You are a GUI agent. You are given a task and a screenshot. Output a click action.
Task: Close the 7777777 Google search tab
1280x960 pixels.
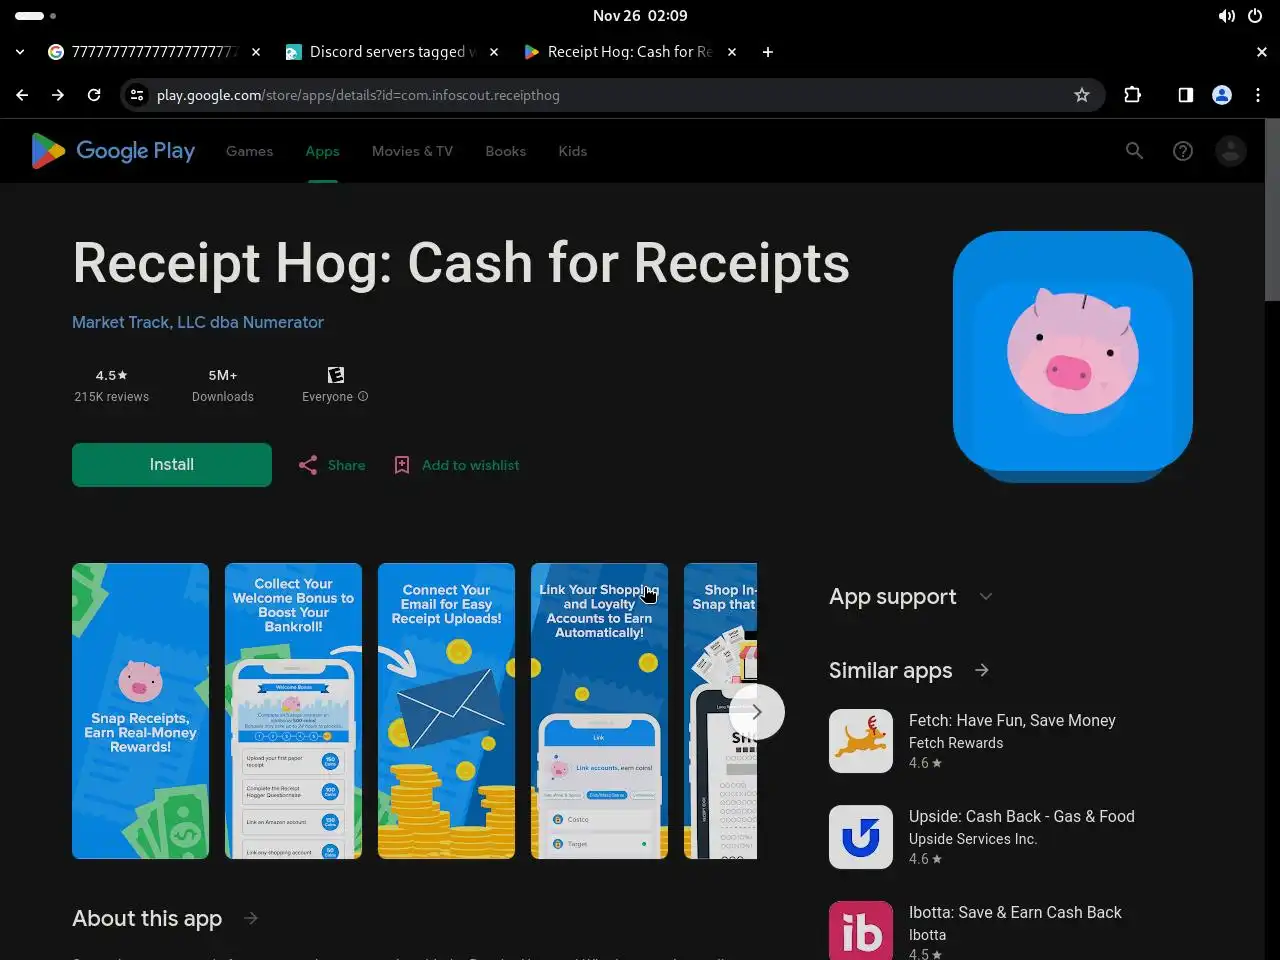[256, 52]
